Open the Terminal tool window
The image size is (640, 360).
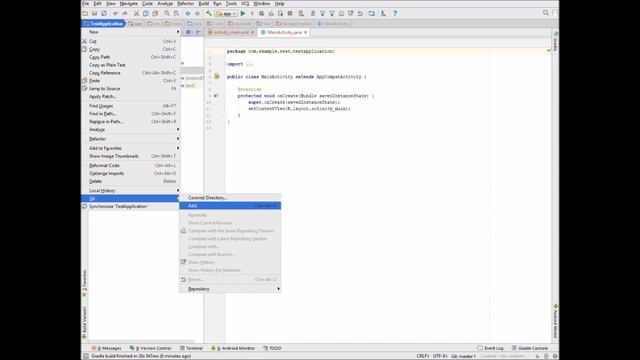click(191, 348)
